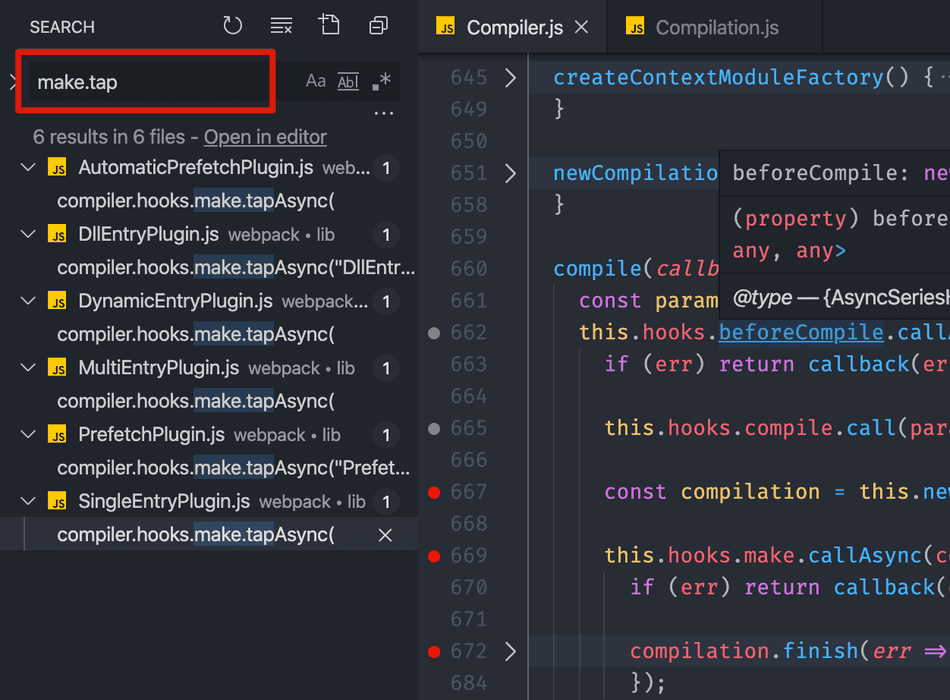Toggle search details ellipsis button
Screen dimensions: 950x700
coord(384,113)
